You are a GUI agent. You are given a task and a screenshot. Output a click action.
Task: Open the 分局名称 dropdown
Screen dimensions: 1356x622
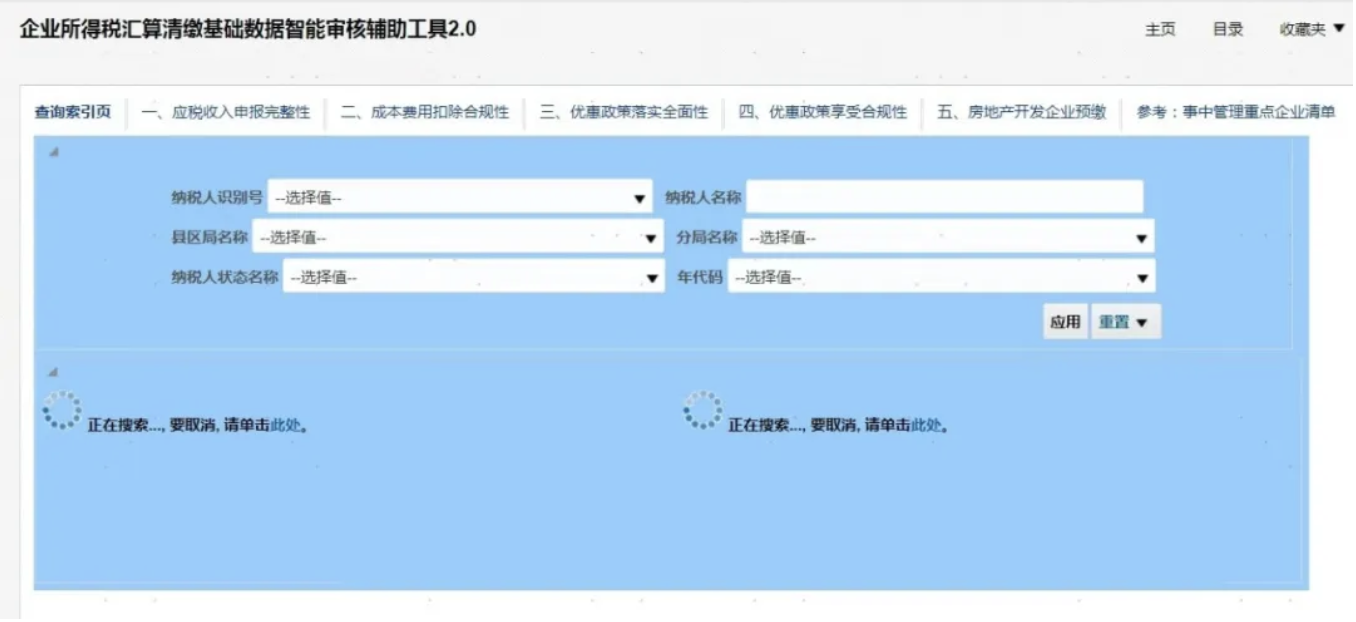[x=947, y=238]
